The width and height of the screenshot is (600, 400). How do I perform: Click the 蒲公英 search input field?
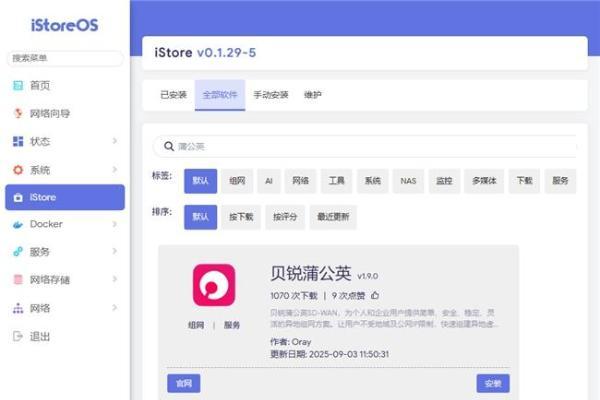click(x=370, y=146)
